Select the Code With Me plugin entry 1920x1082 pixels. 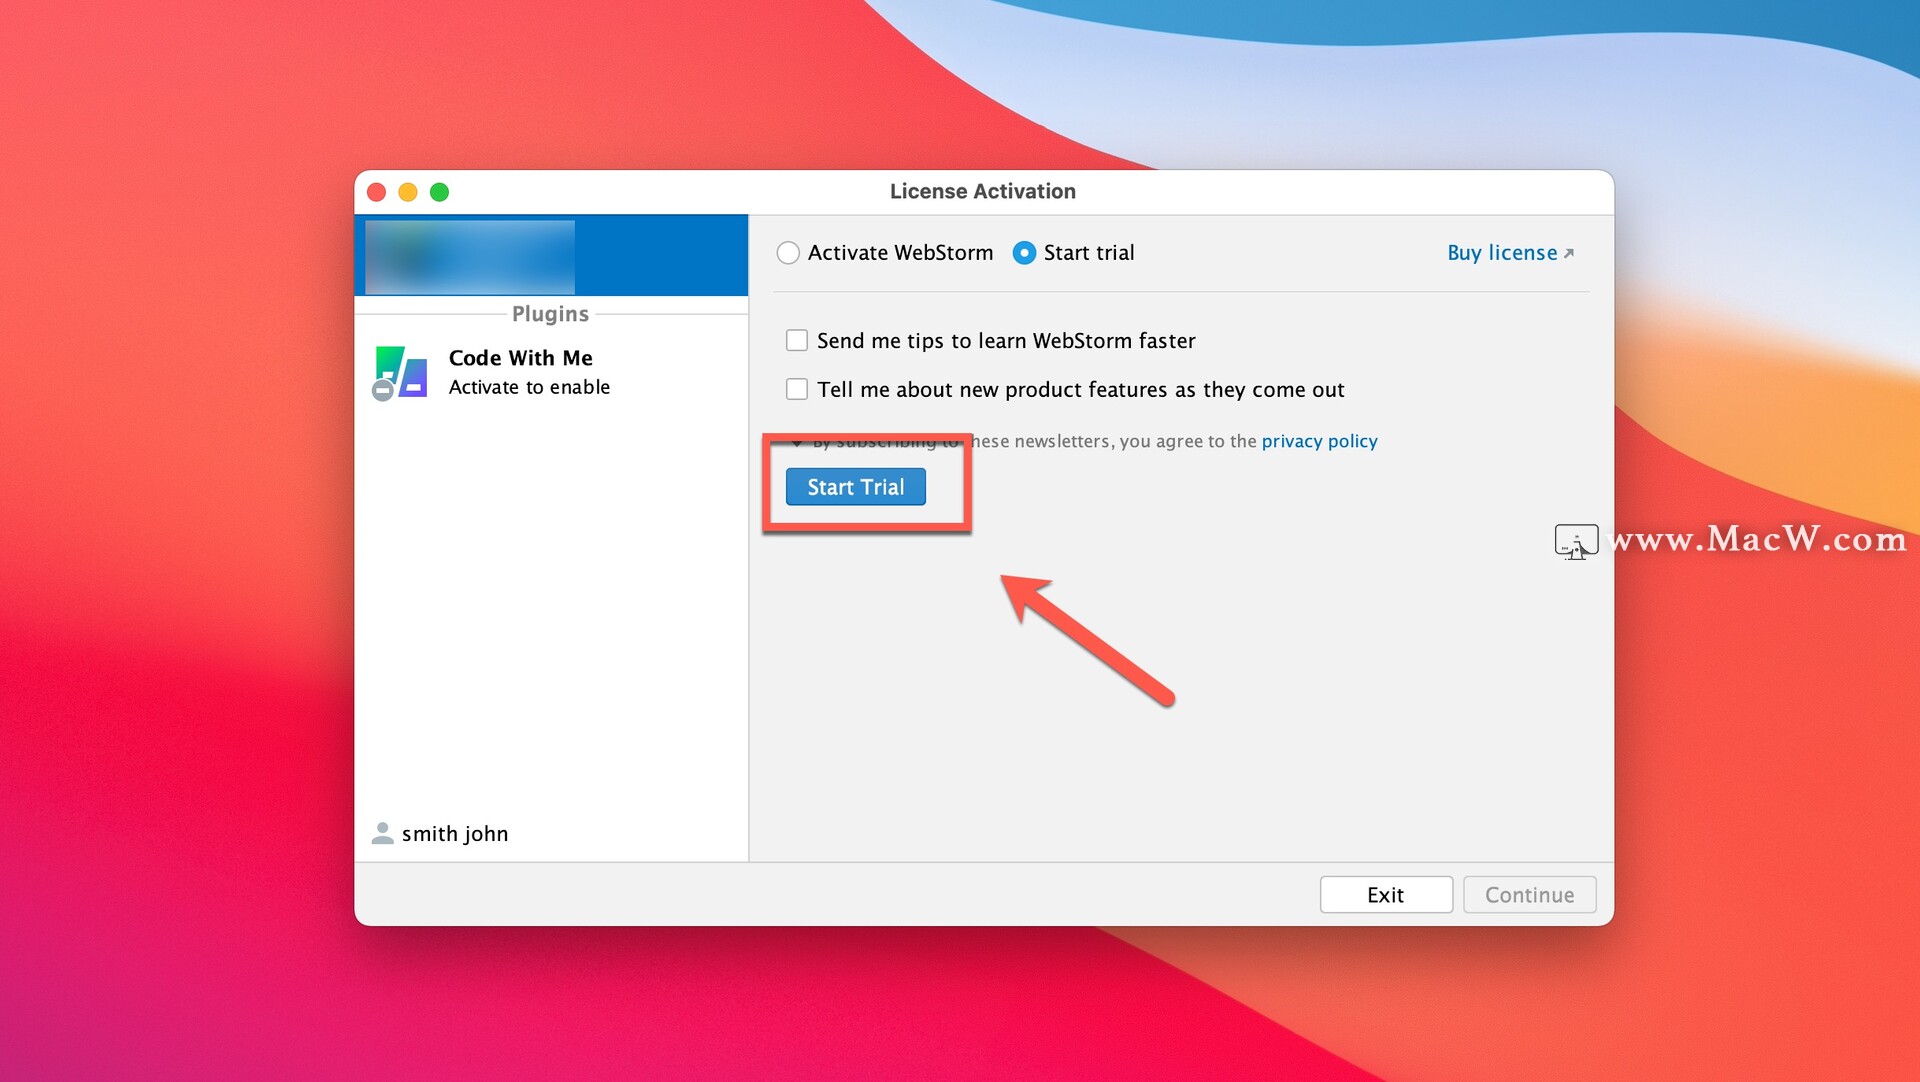[x=551, y=372]
